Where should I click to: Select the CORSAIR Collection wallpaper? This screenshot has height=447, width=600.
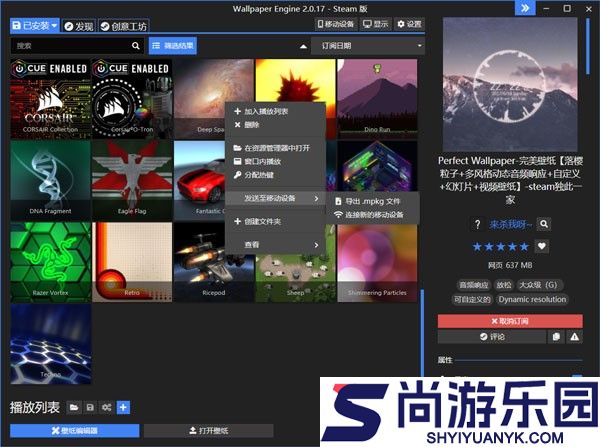tap(51, 98)
